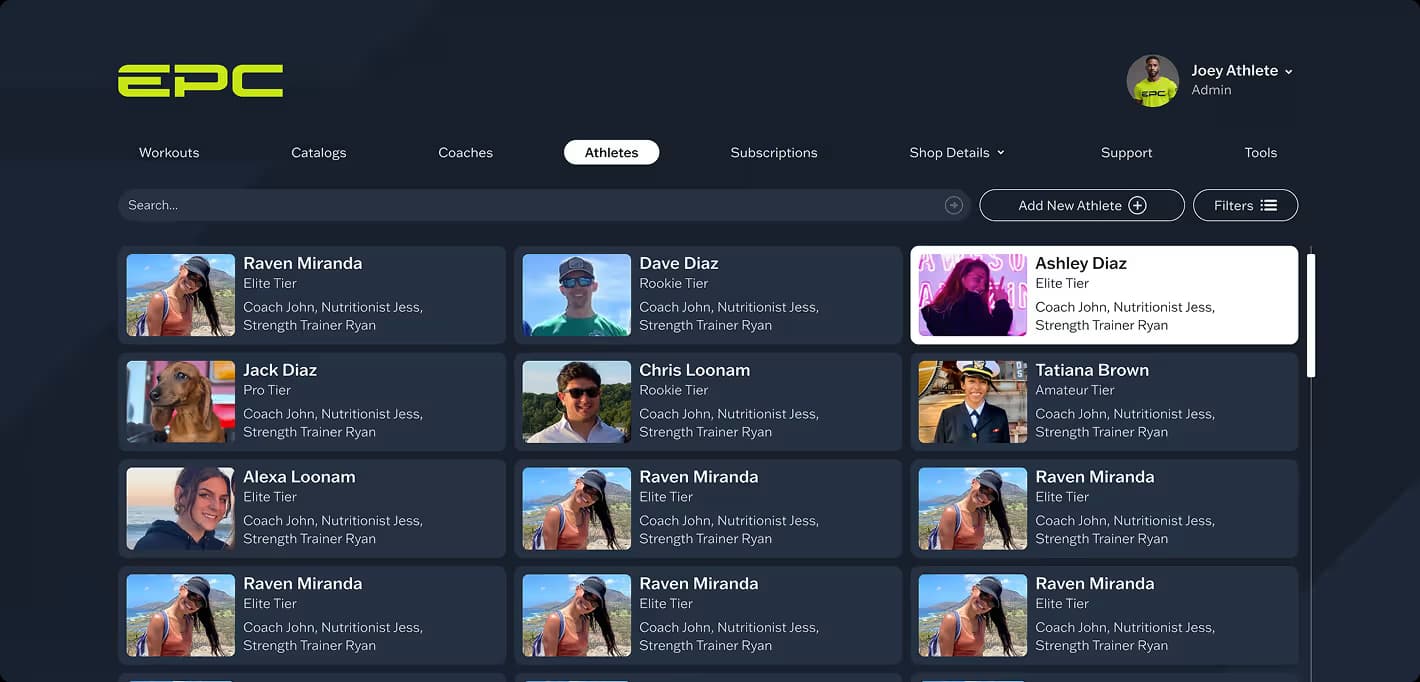Open Dave Diaz's photo thumbnail

click(577, 295)
